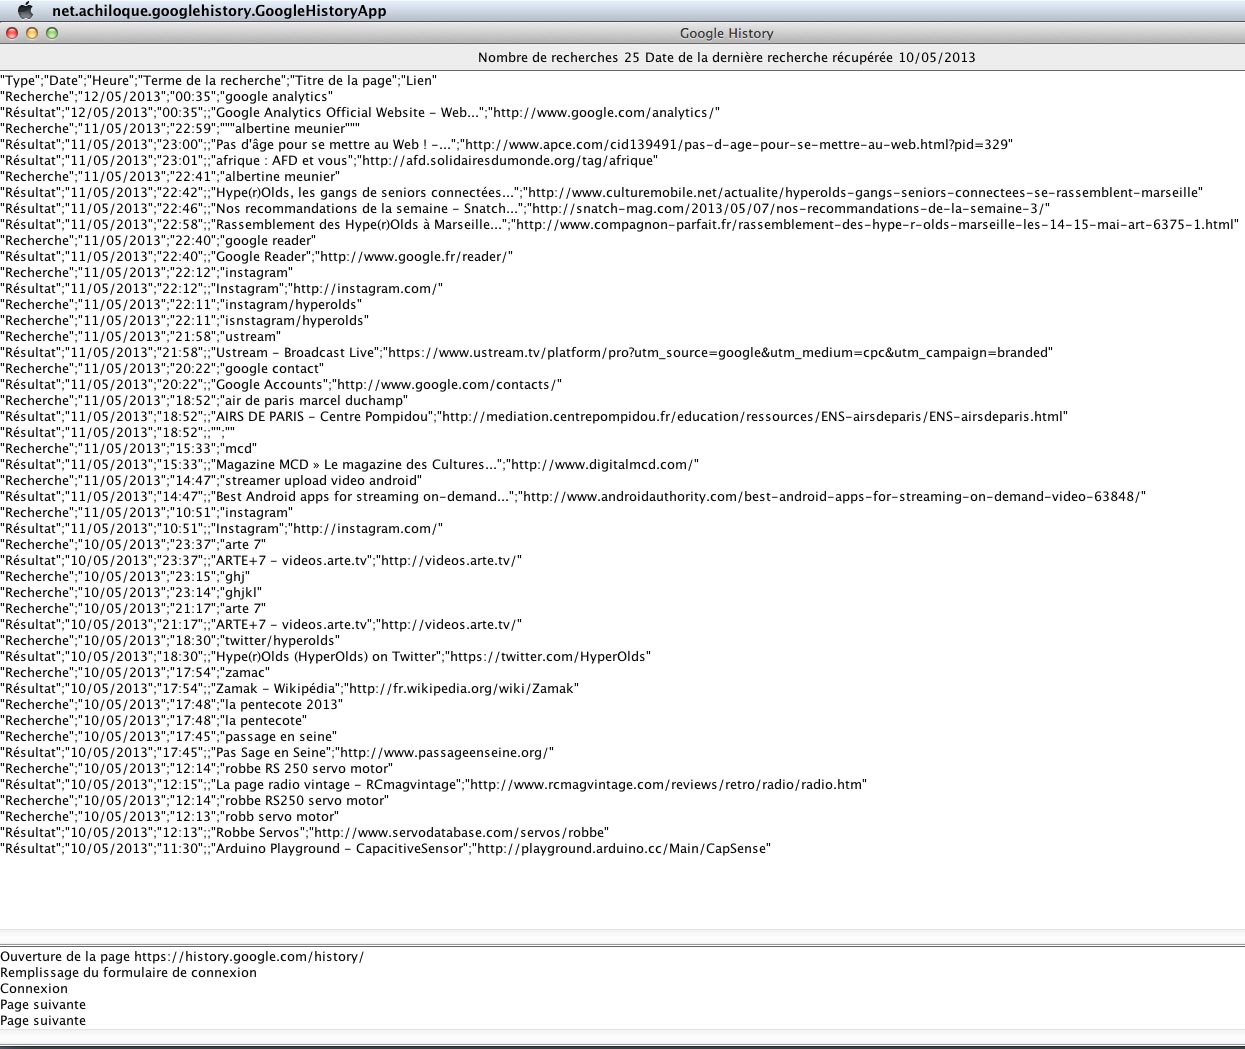Select the "isnstagram/hyperolds" search row
Viewport: 1245px width, 1049px height.
pos(185,321)
